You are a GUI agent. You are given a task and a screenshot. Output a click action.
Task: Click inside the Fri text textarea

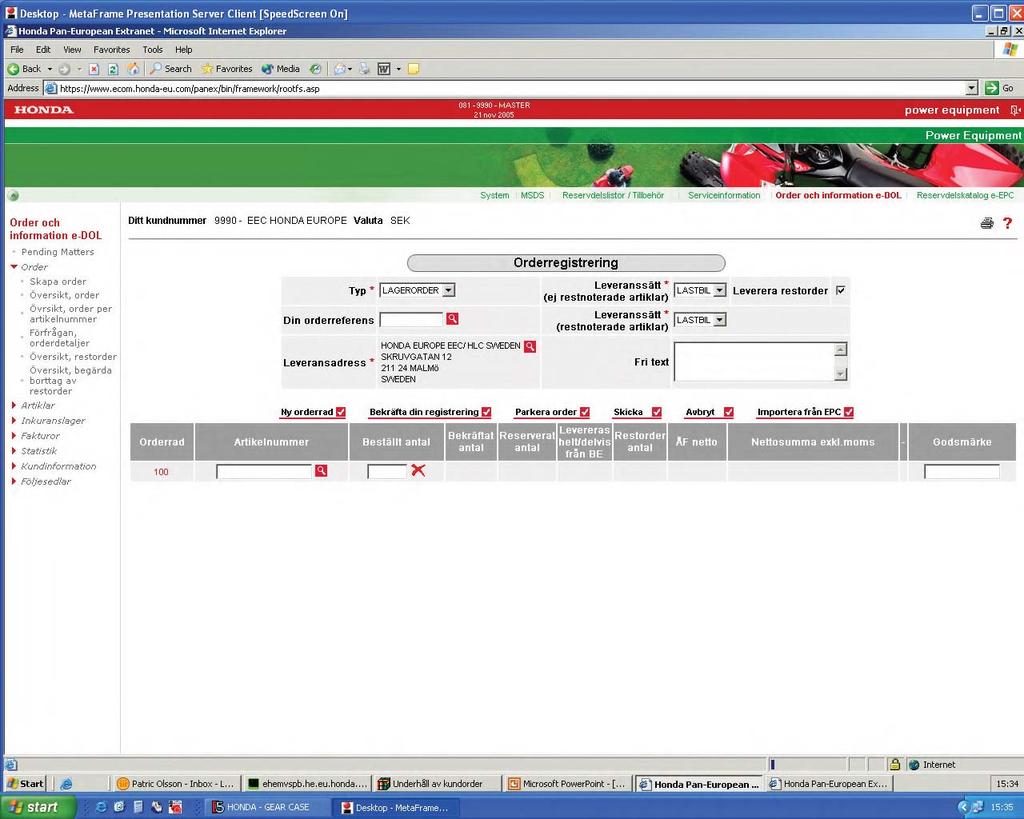754,361
